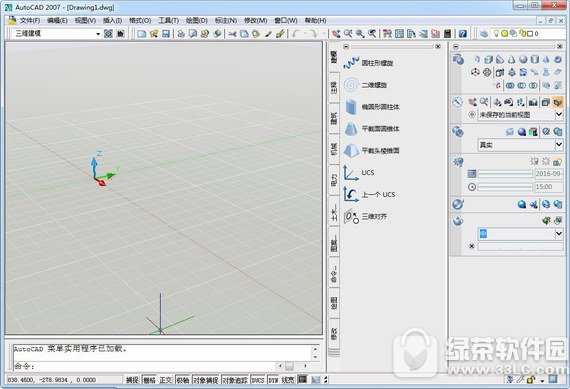This screenshot has height=389, width=570.
Task: Click the Redo arrow icon
Action: tap(313, 34)
